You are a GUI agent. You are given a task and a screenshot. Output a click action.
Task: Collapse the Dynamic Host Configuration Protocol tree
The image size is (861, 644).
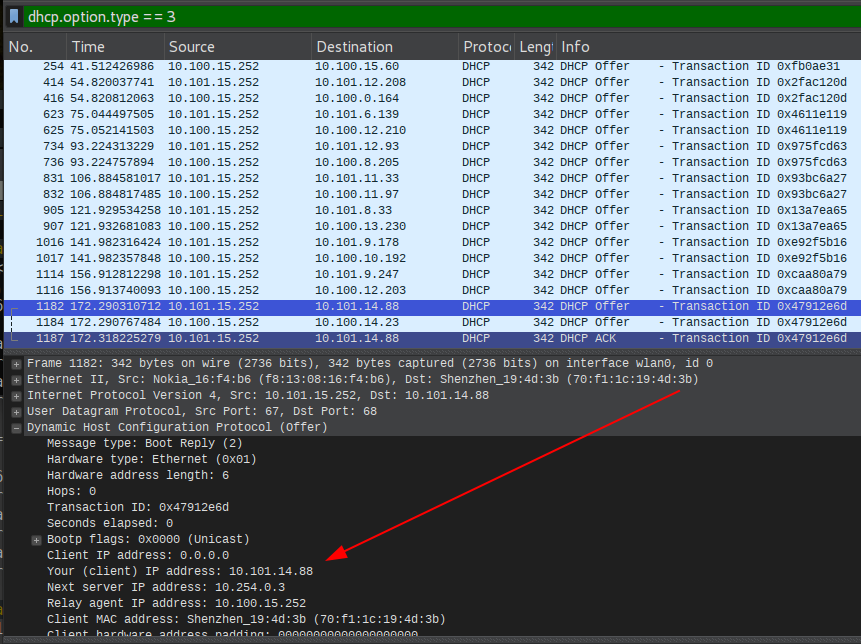[x=17, y=428]
